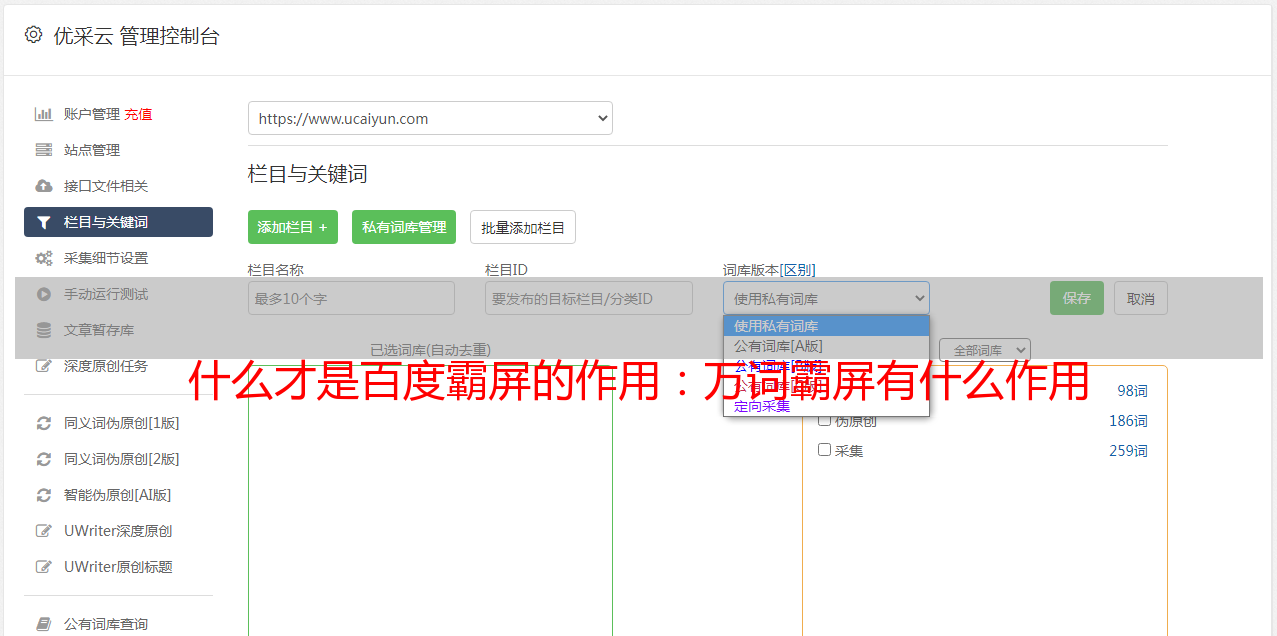Focus the 栏目名称 input field
Viewport: 1277px width, 636px height.
pyautogui.click(x=351, y=298)
